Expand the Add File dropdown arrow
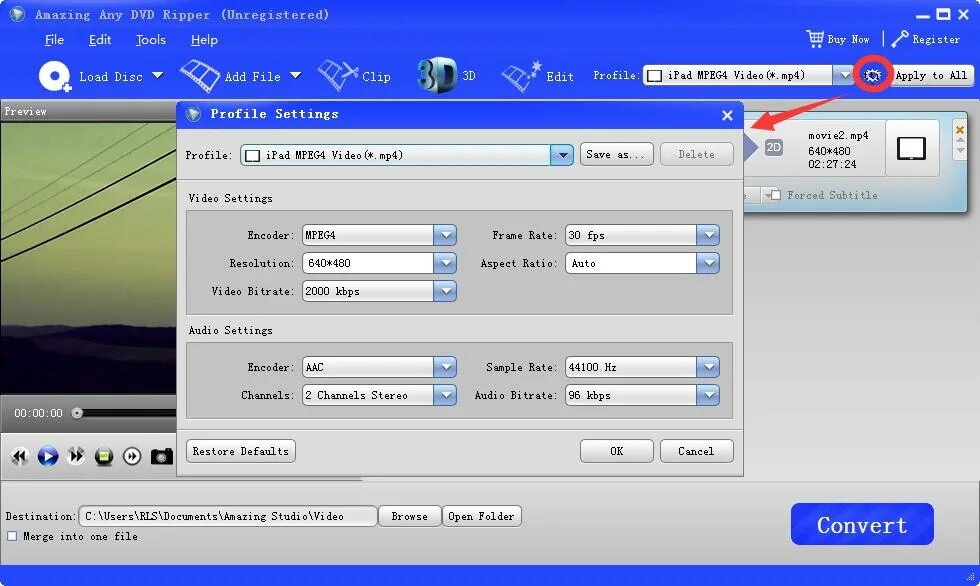This screenshot has height=586, width=980. tap(296, 76)
